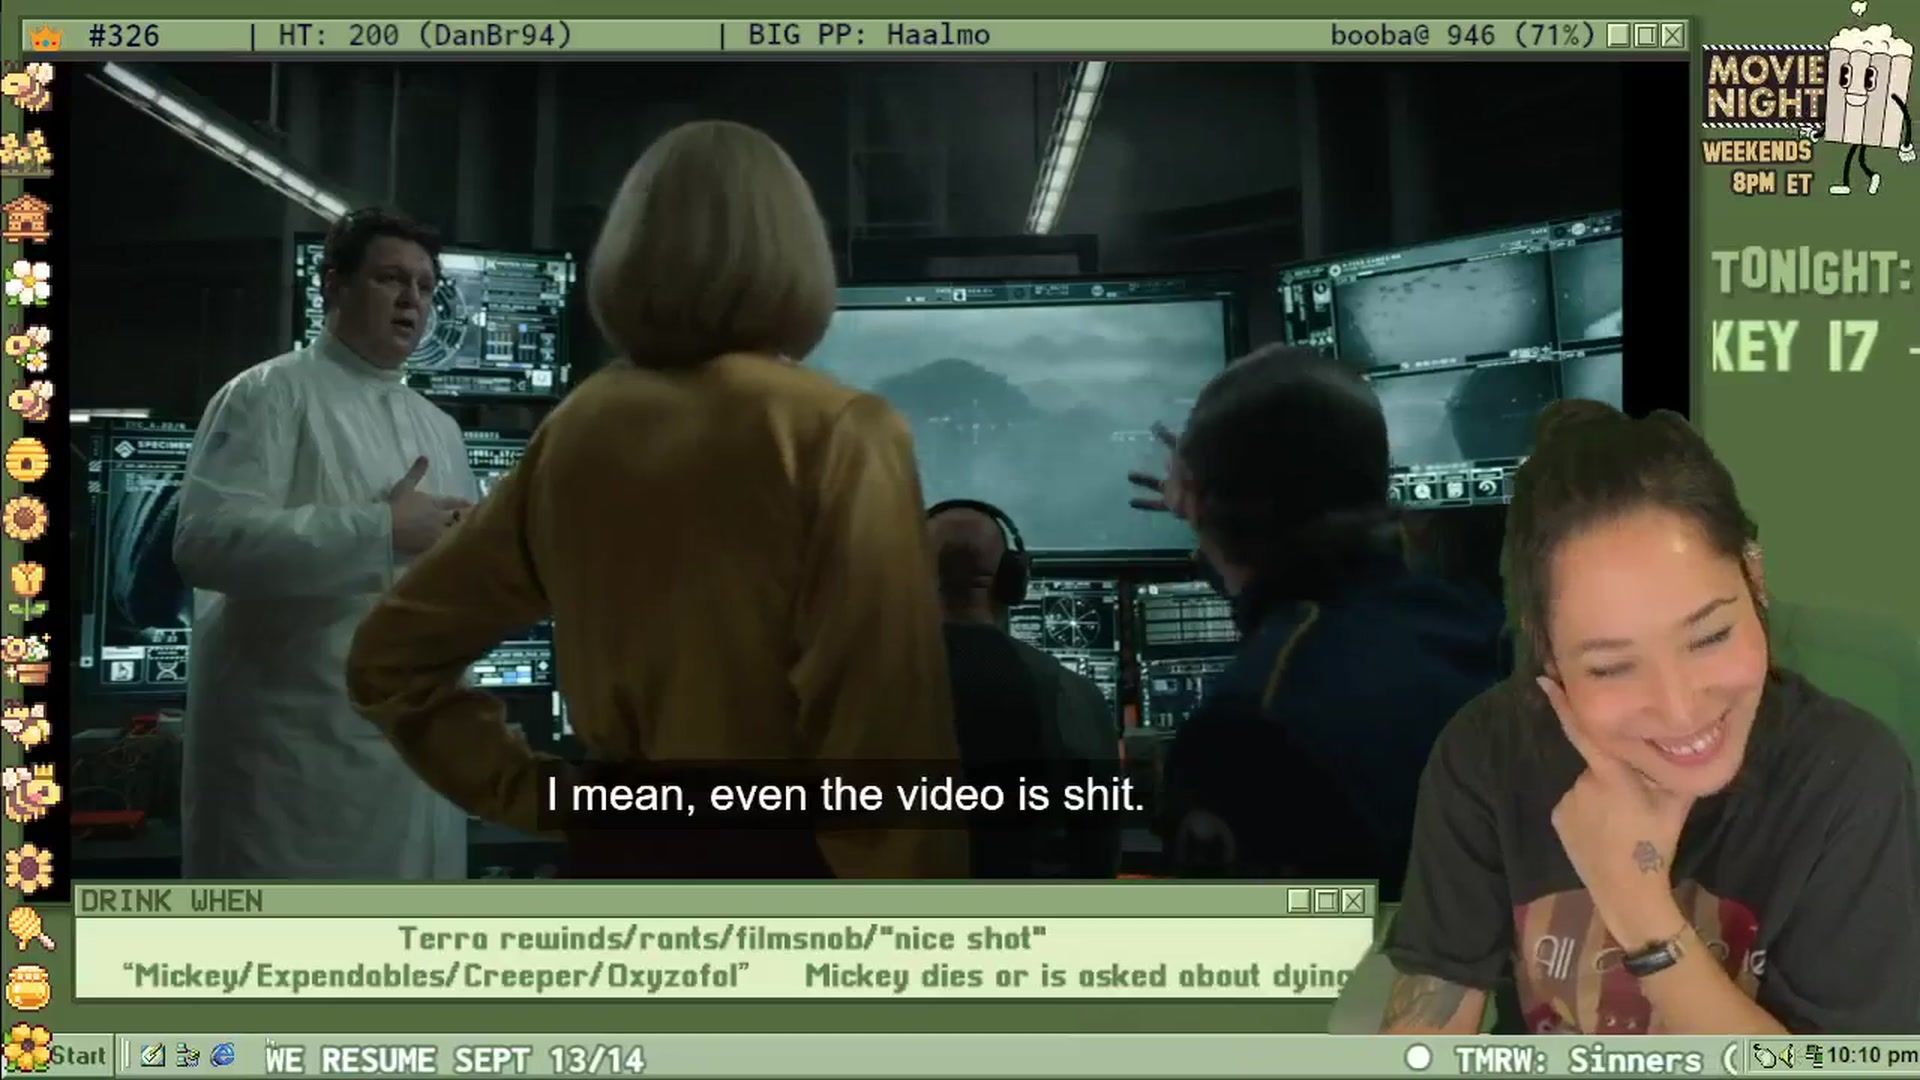
Task: Click the orange crown icon beside #326
Action: (x=45, y=38)
